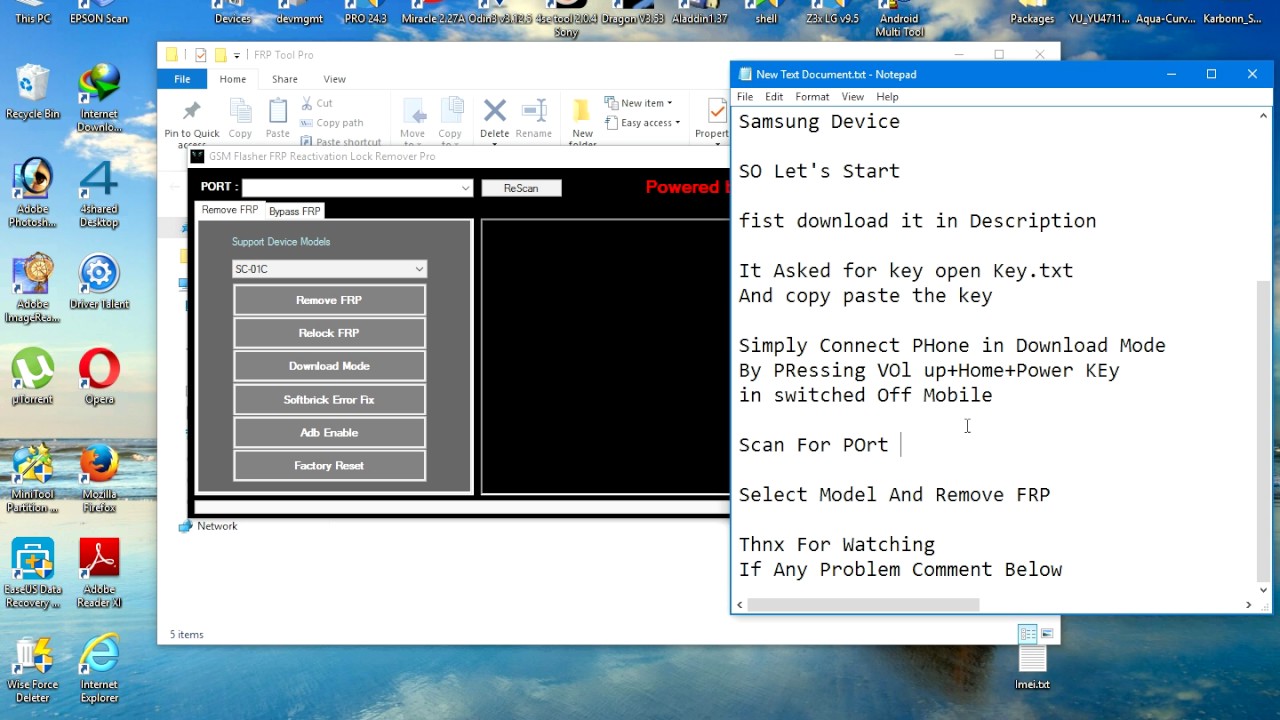Open the uTorrent desktop icon
The height and width of the screenshot is (720, 1280).
coord(32,377)
